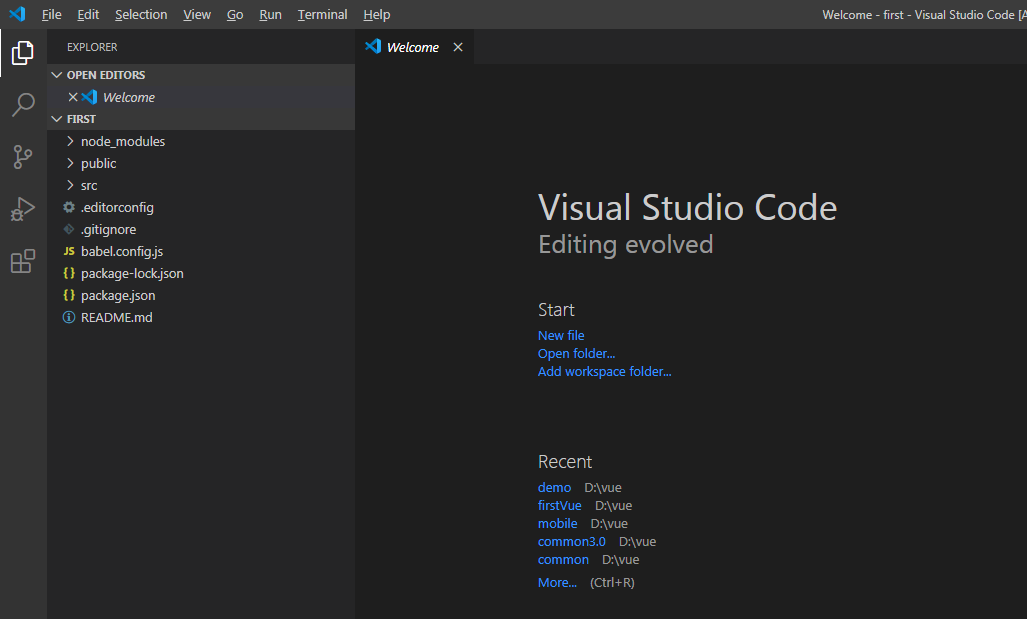Open the Extensions view icon
The width and height of the screenshot is (1027, 619).
point(22,262)
